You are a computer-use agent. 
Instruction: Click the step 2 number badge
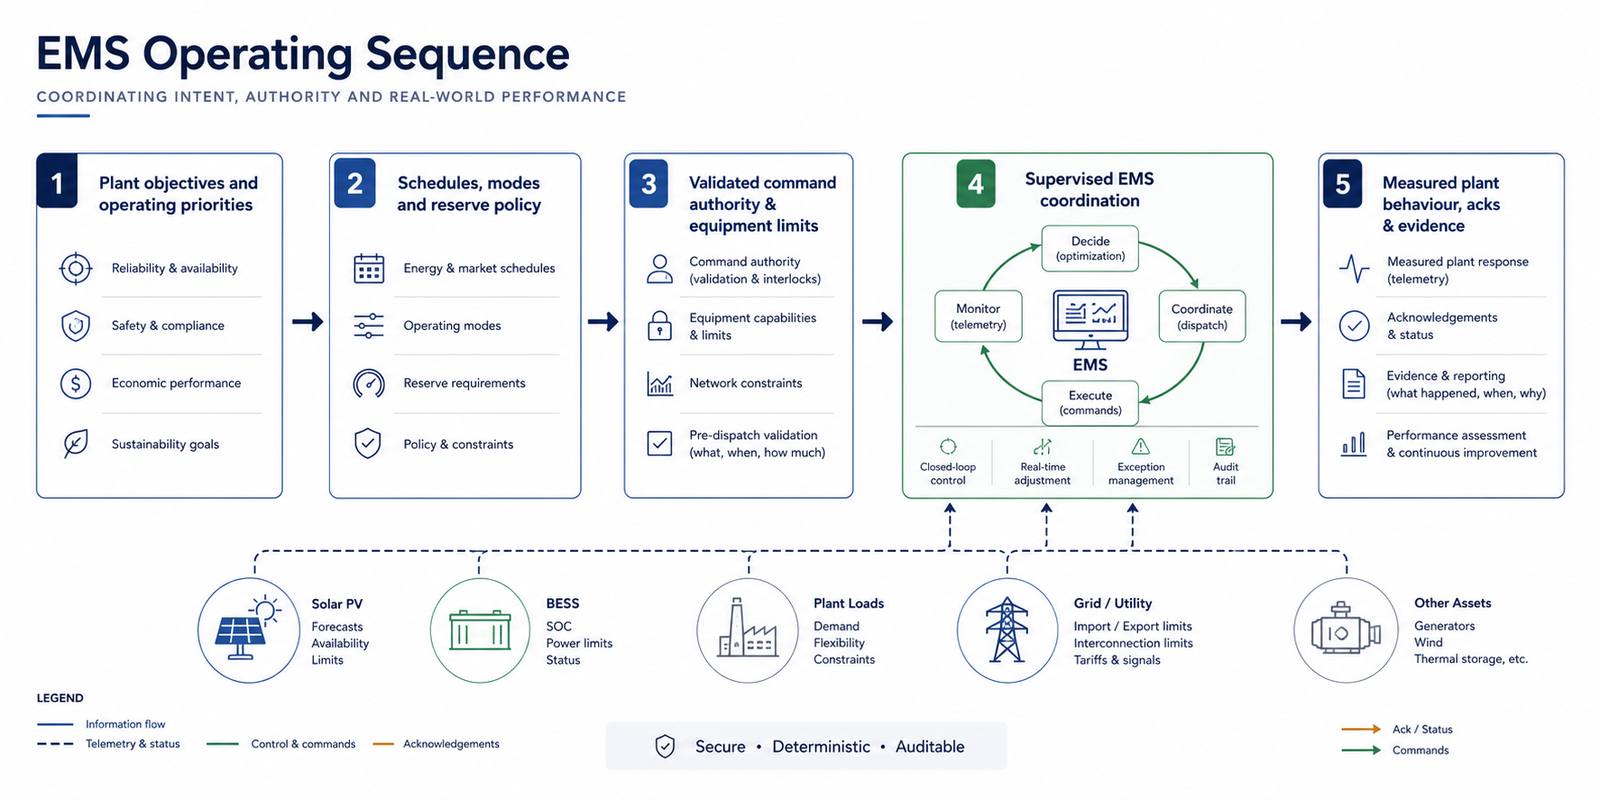click(355, 183)
